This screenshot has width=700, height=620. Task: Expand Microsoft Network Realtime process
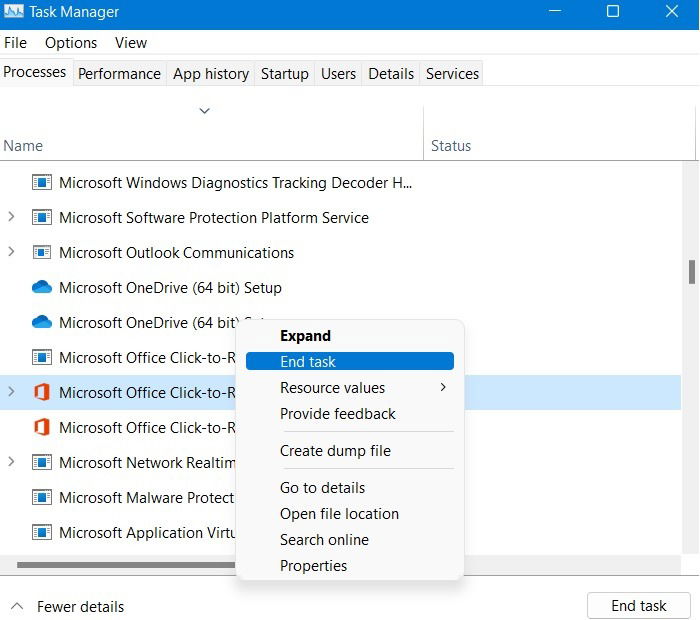11,462
